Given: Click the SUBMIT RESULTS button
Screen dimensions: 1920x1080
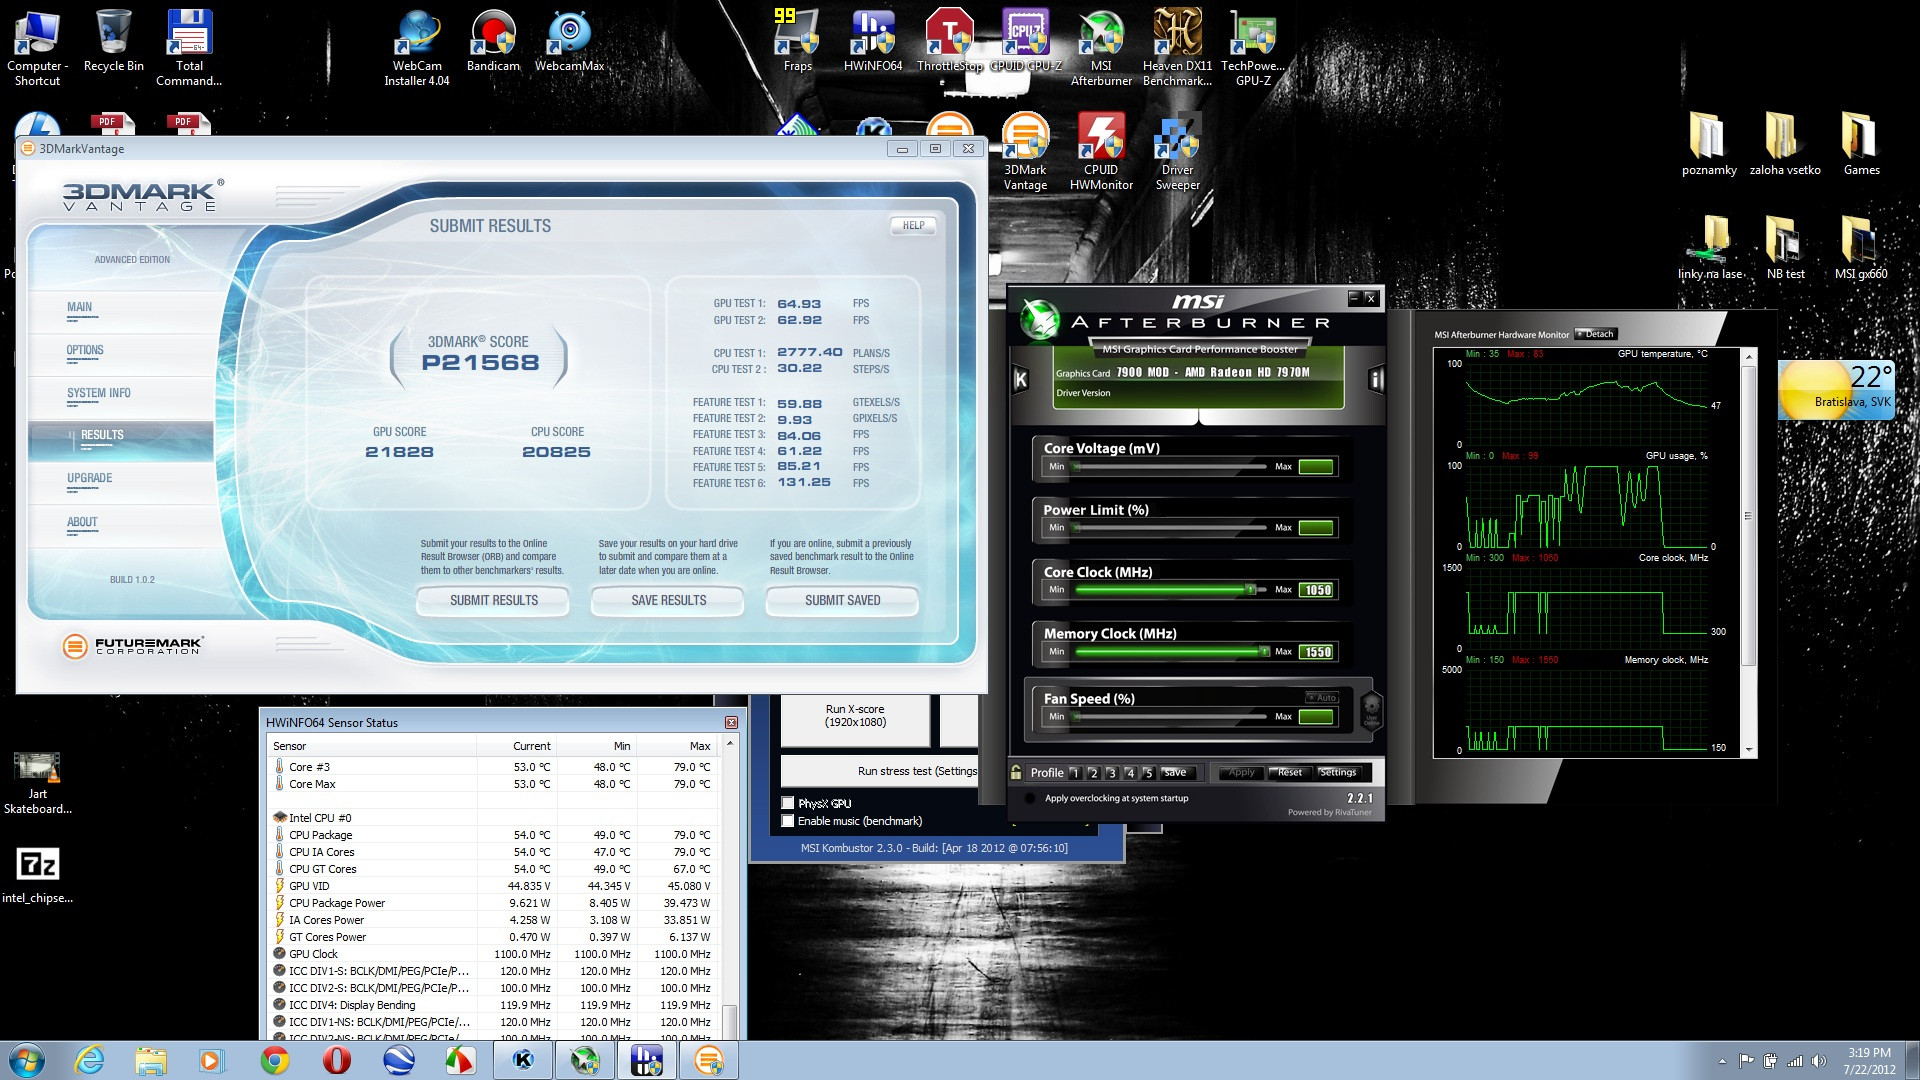Looking at the screenshot, I should pyautogui.click(x=494, y=601).
